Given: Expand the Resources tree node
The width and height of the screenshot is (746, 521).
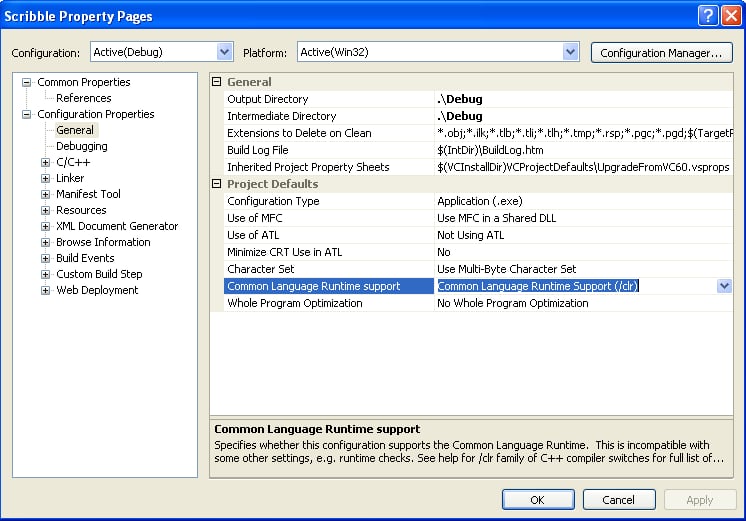Looking at the screenshot, I should (x=46, y=210).
